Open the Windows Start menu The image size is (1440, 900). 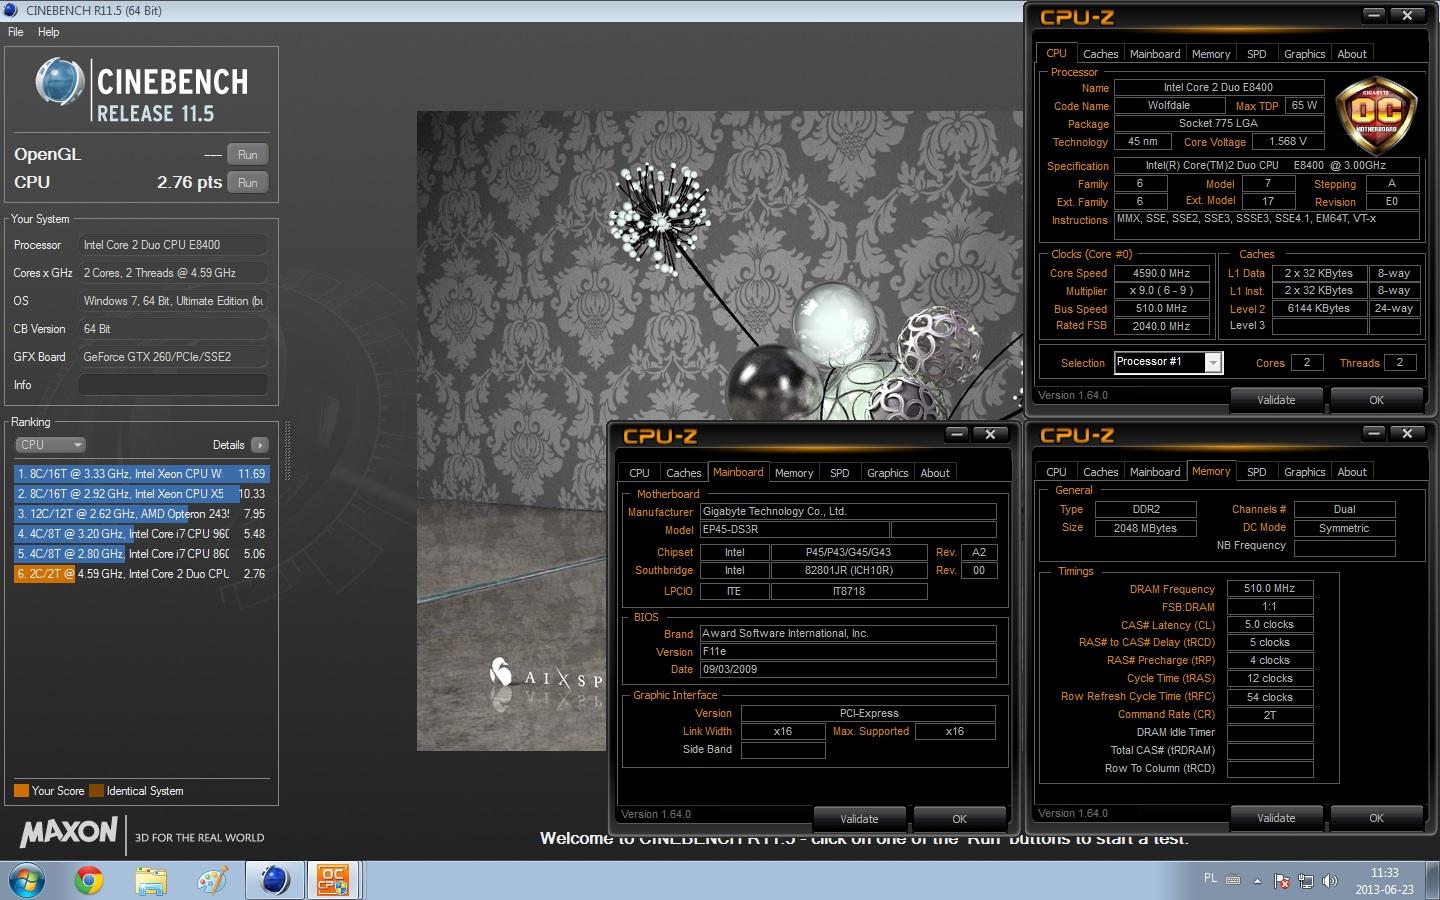[25, 880]
